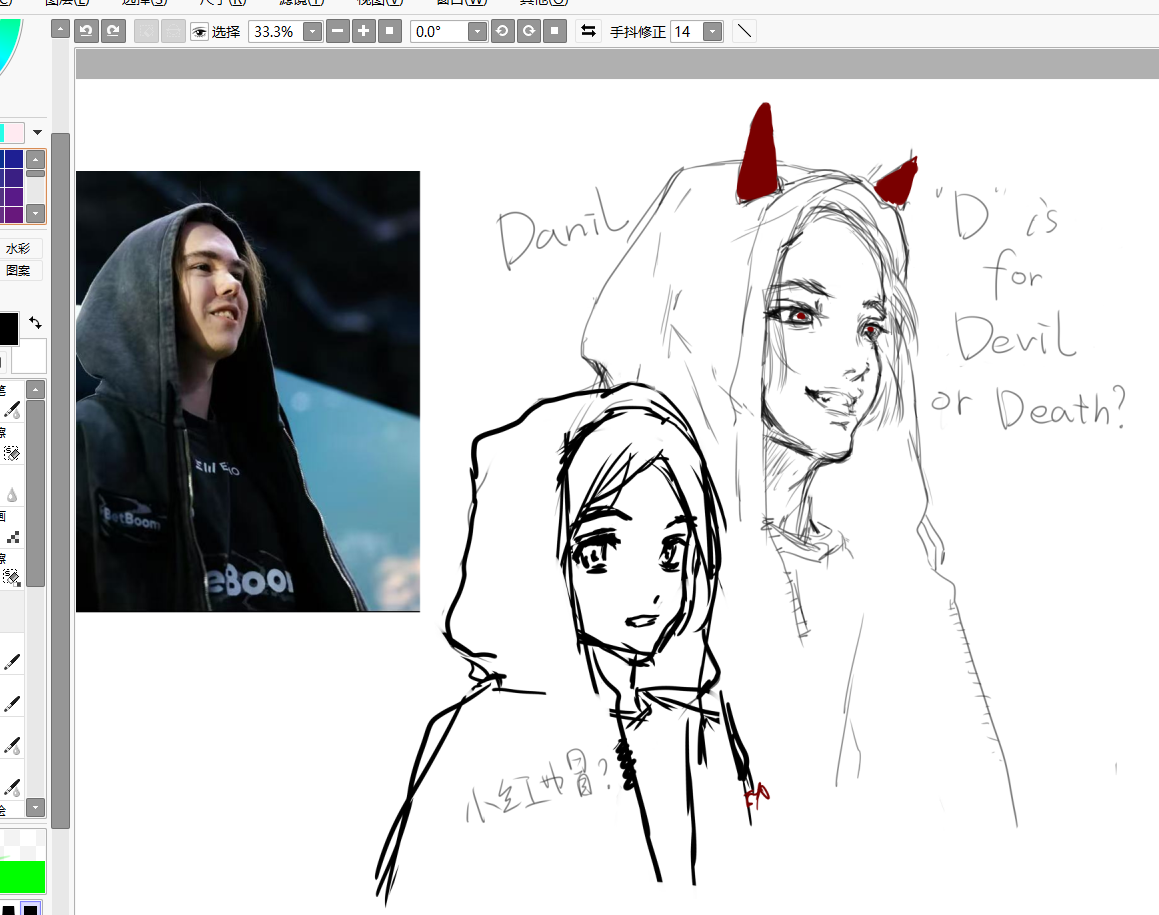Rotate canvas clockwise
The height and width of the screenshot is (915, 1159).
coord(529,31)
